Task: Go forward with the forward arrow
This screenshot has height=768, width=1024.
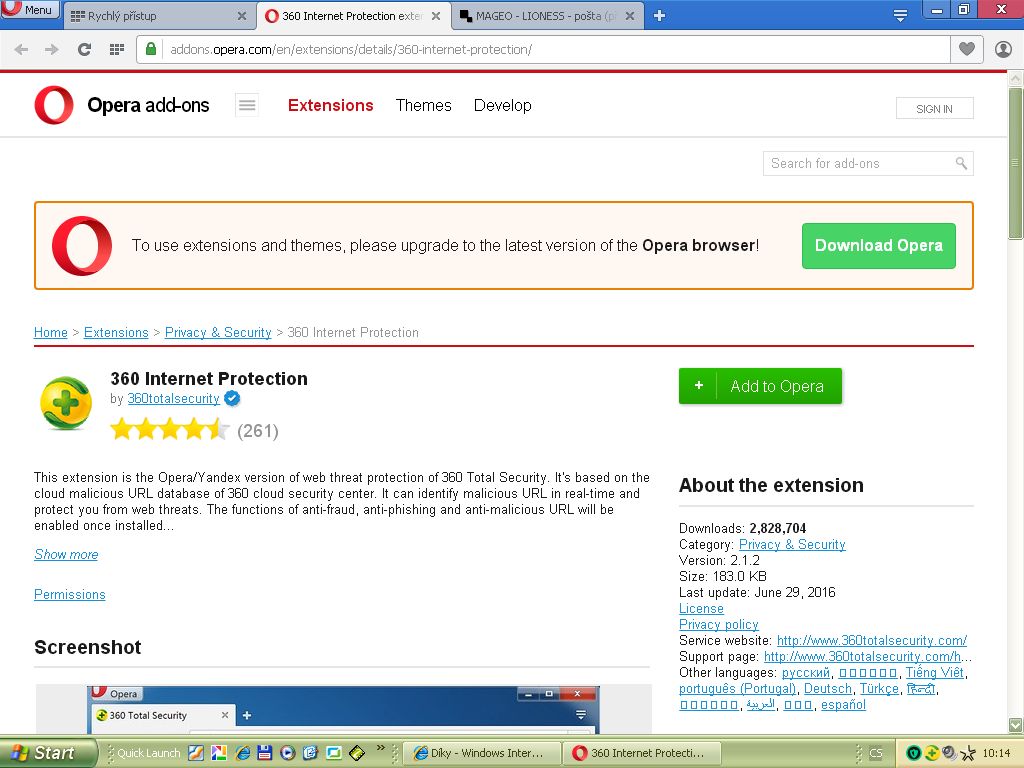Action: [52, 49]
